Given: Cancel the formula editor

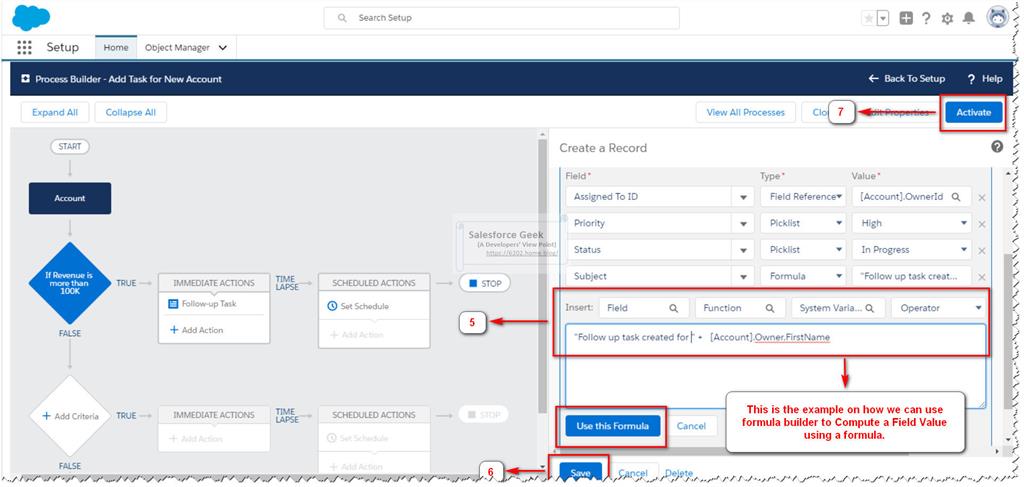Looking at the screenshot, I should tap(691, 426).
